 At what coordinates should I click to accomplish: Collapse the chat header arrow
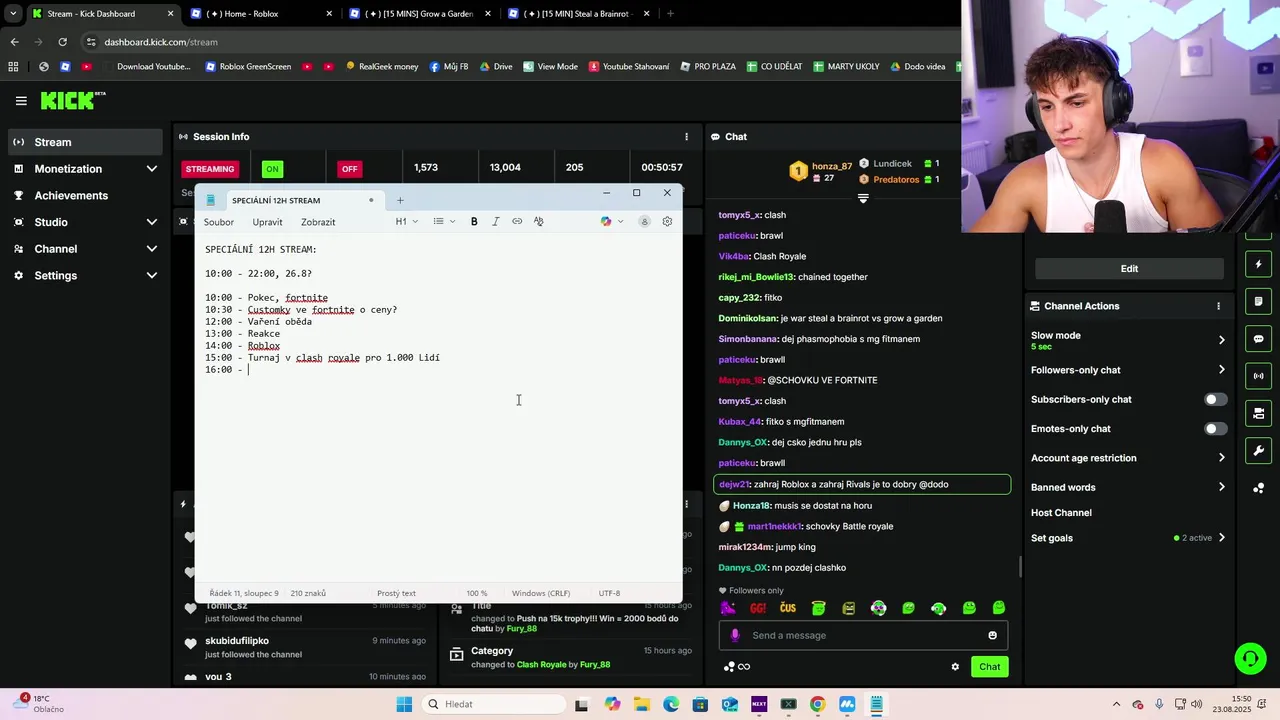point(863,198)
